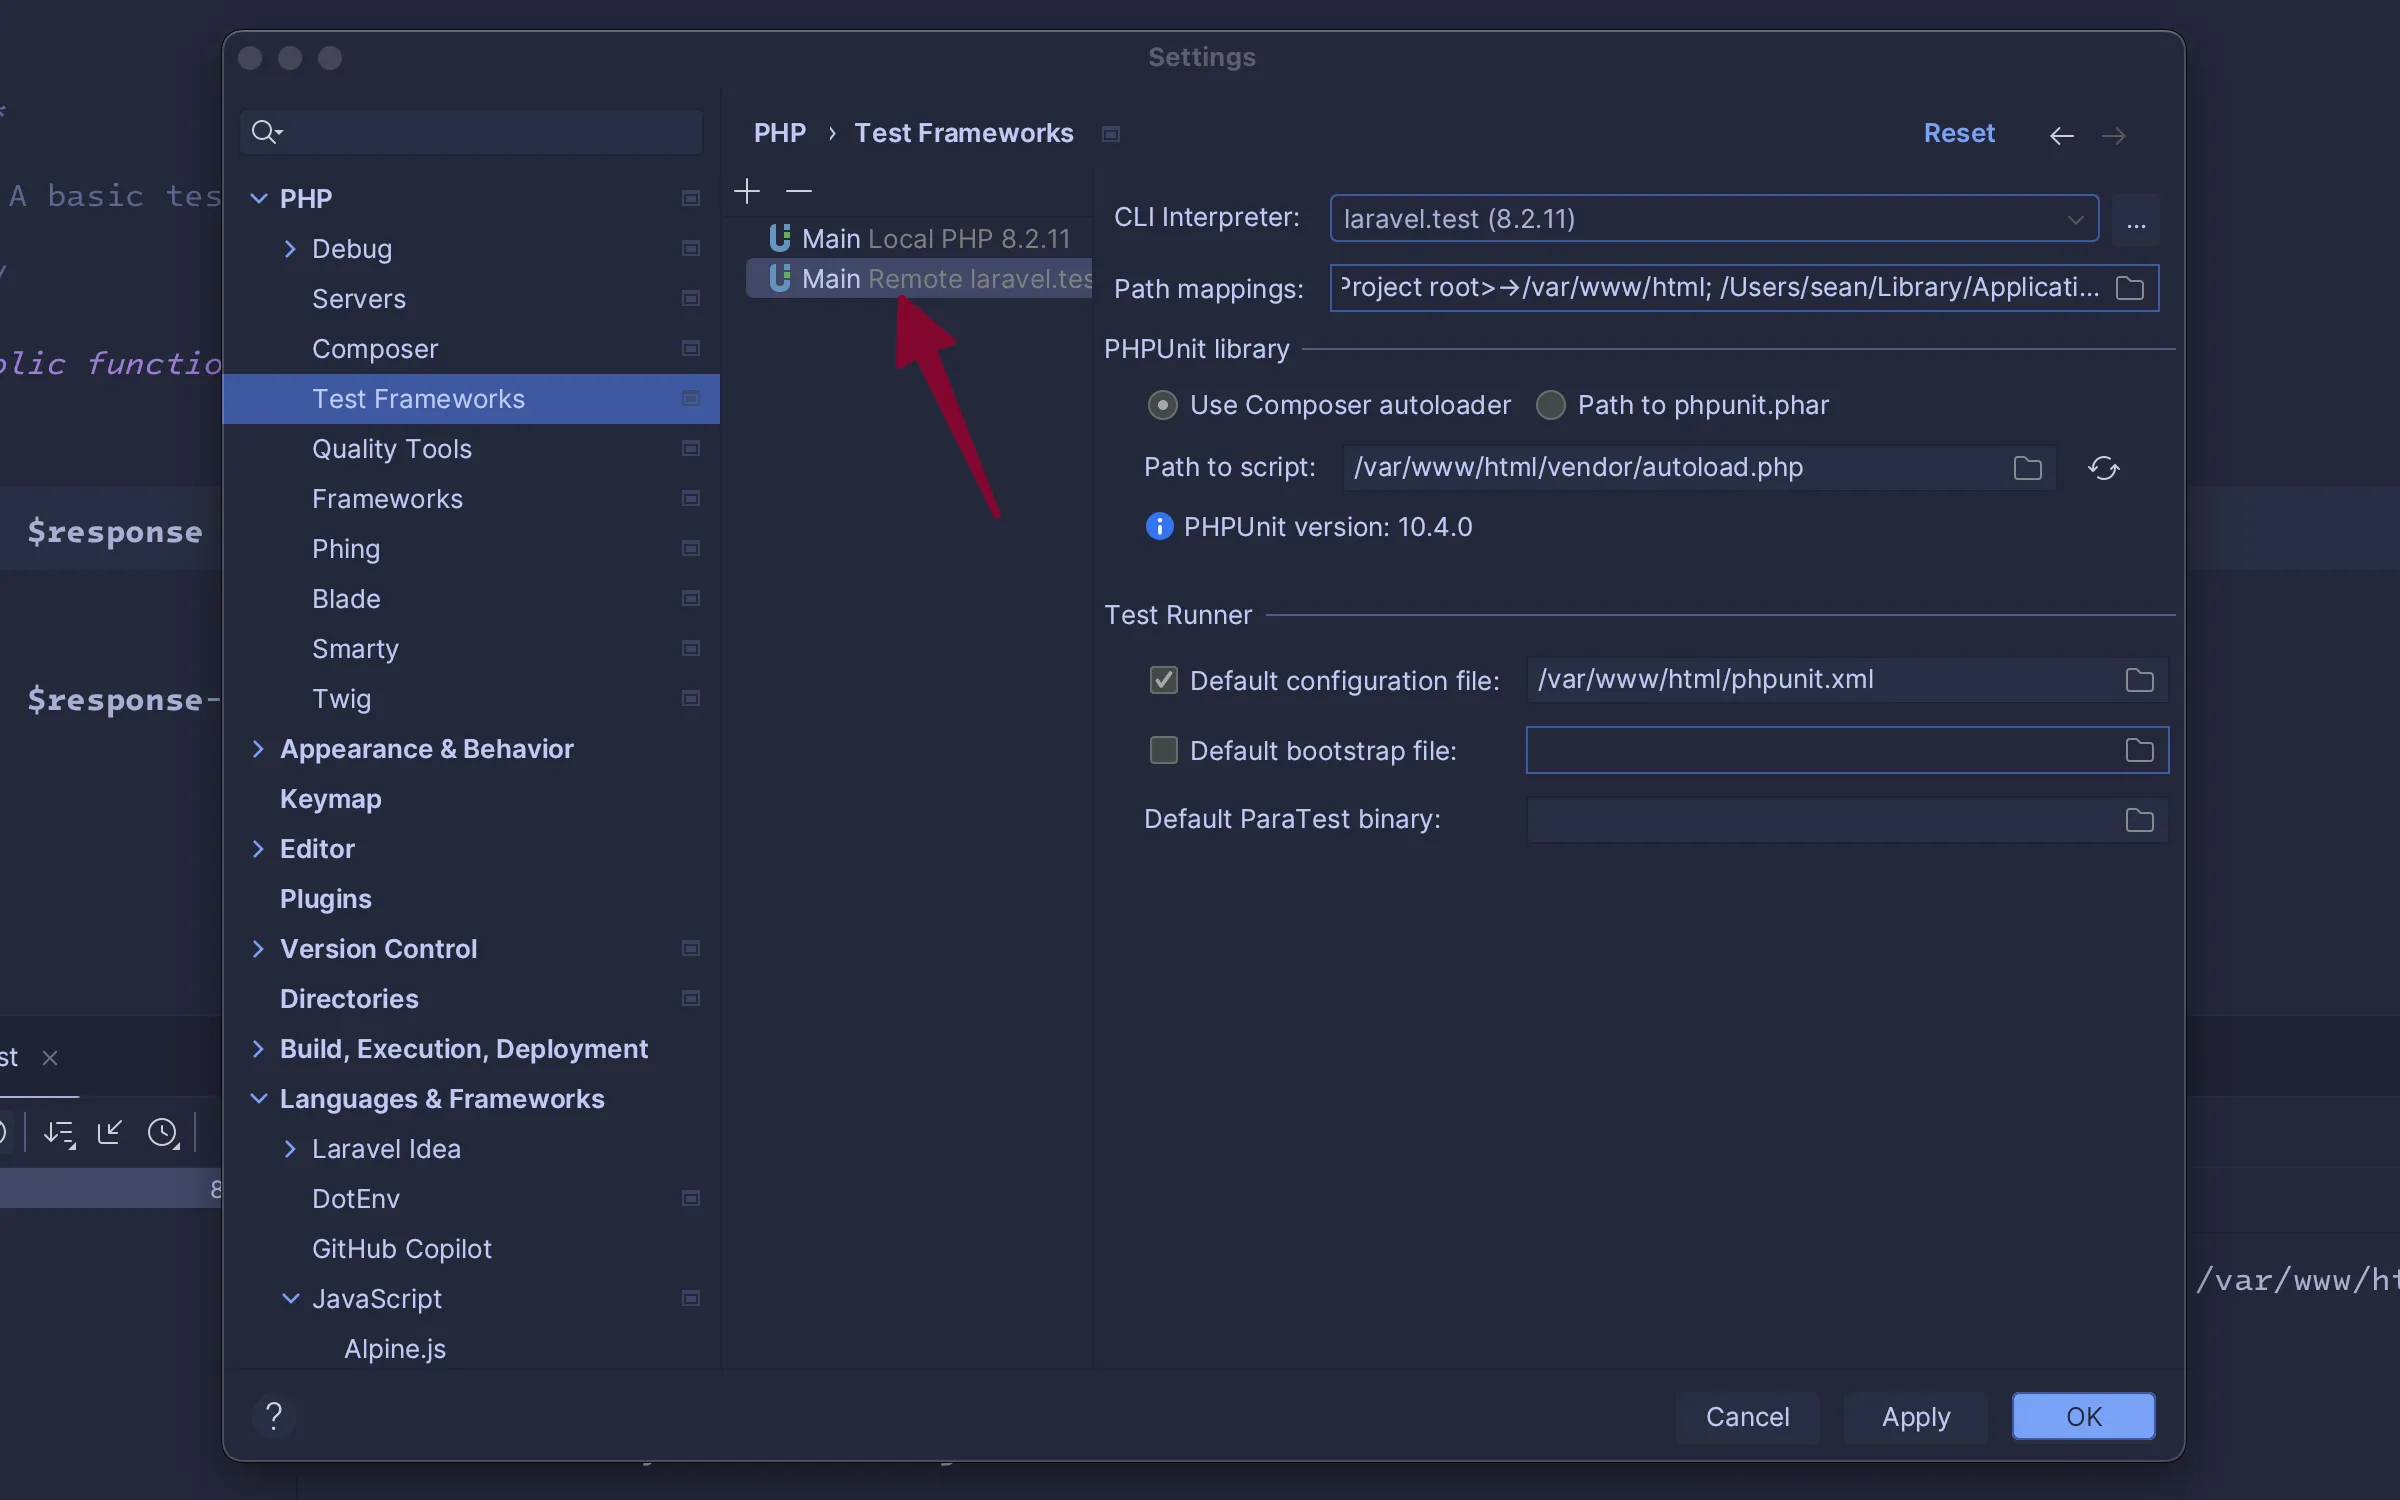Open help with question mark button
The height and width of the screenshot is (1500, 2400).
point(274,1415)
